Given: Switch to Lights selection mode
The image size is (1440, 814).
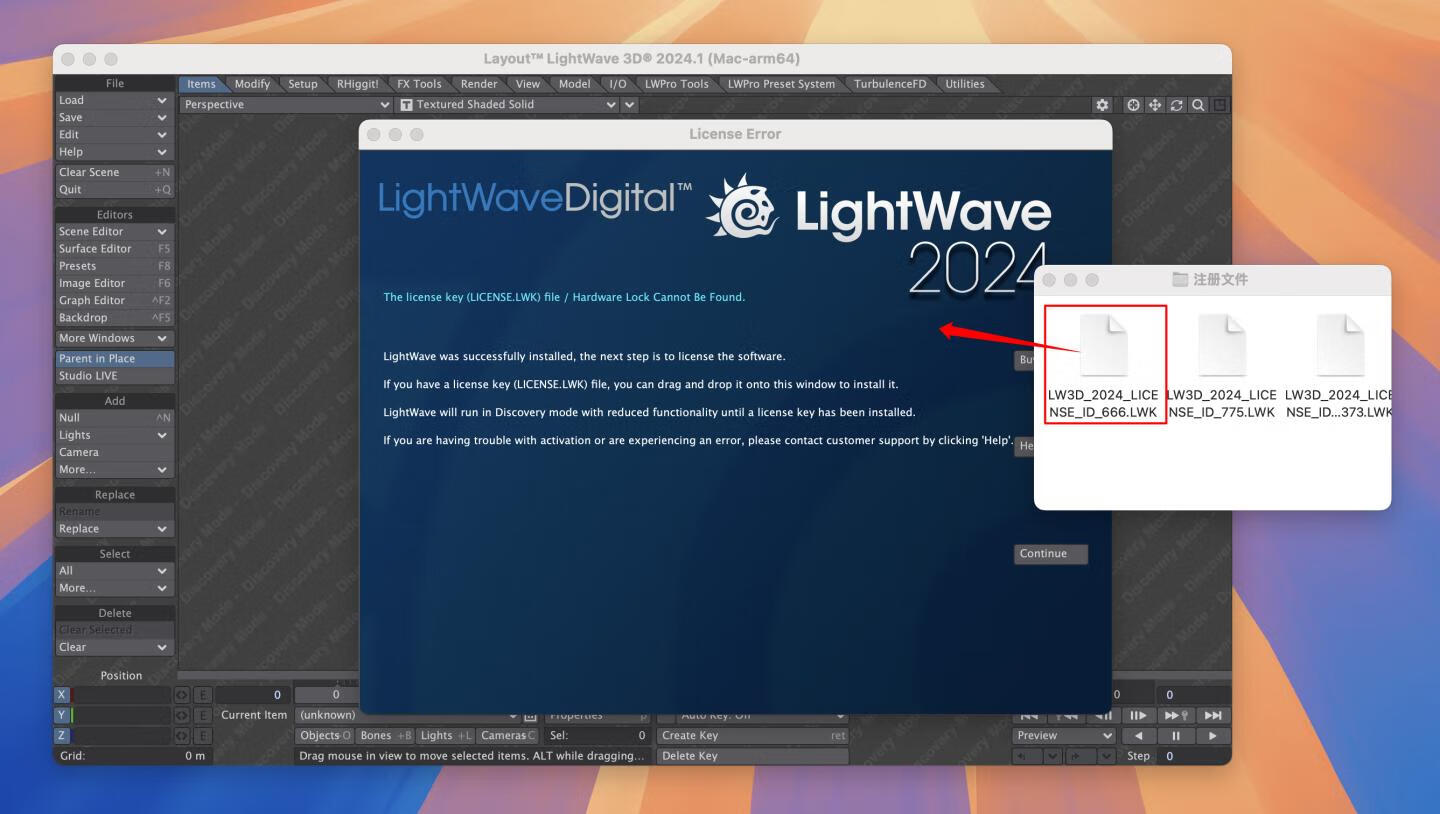Looking at the screenshot, I should click(x=446, y=736).
